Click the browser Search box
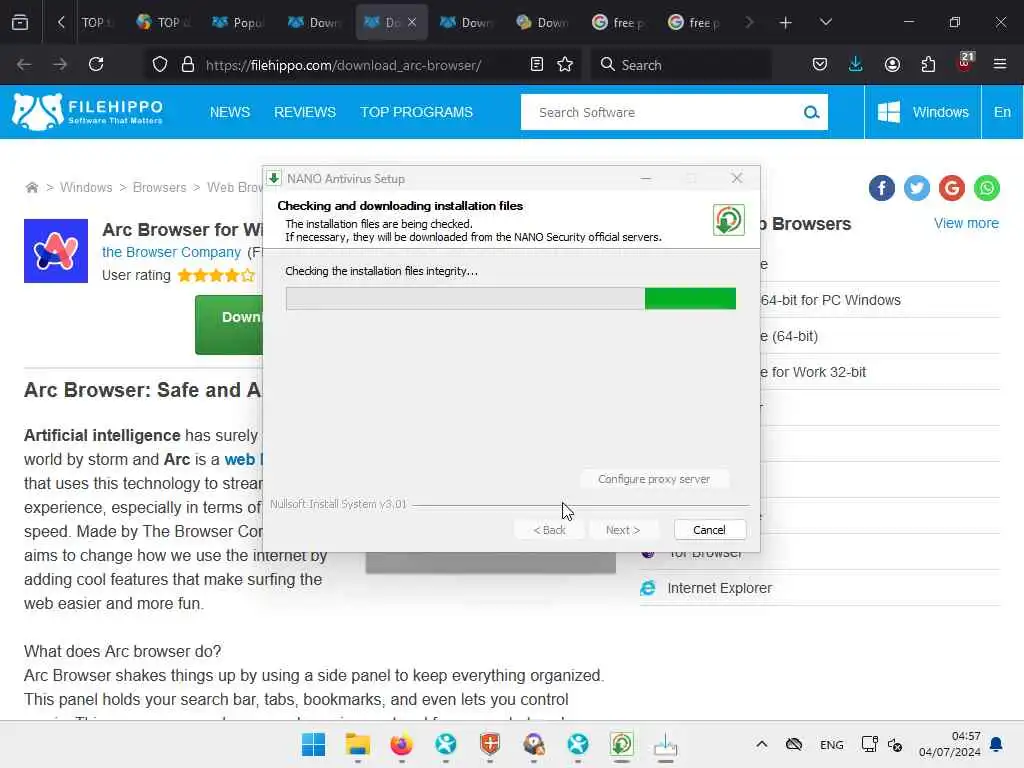 click(x=681, y=65)
